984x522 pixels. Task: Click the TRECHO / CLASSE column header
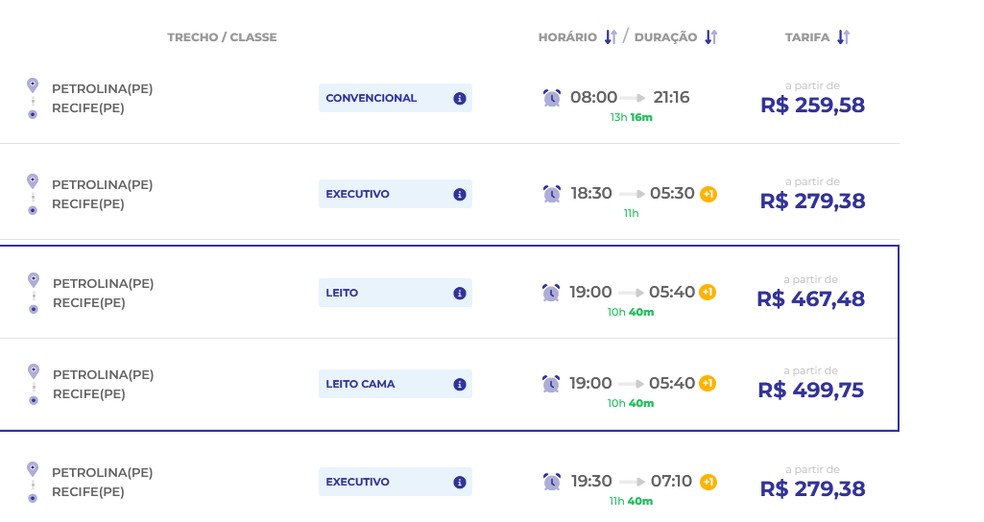click(x=222, y=37)
